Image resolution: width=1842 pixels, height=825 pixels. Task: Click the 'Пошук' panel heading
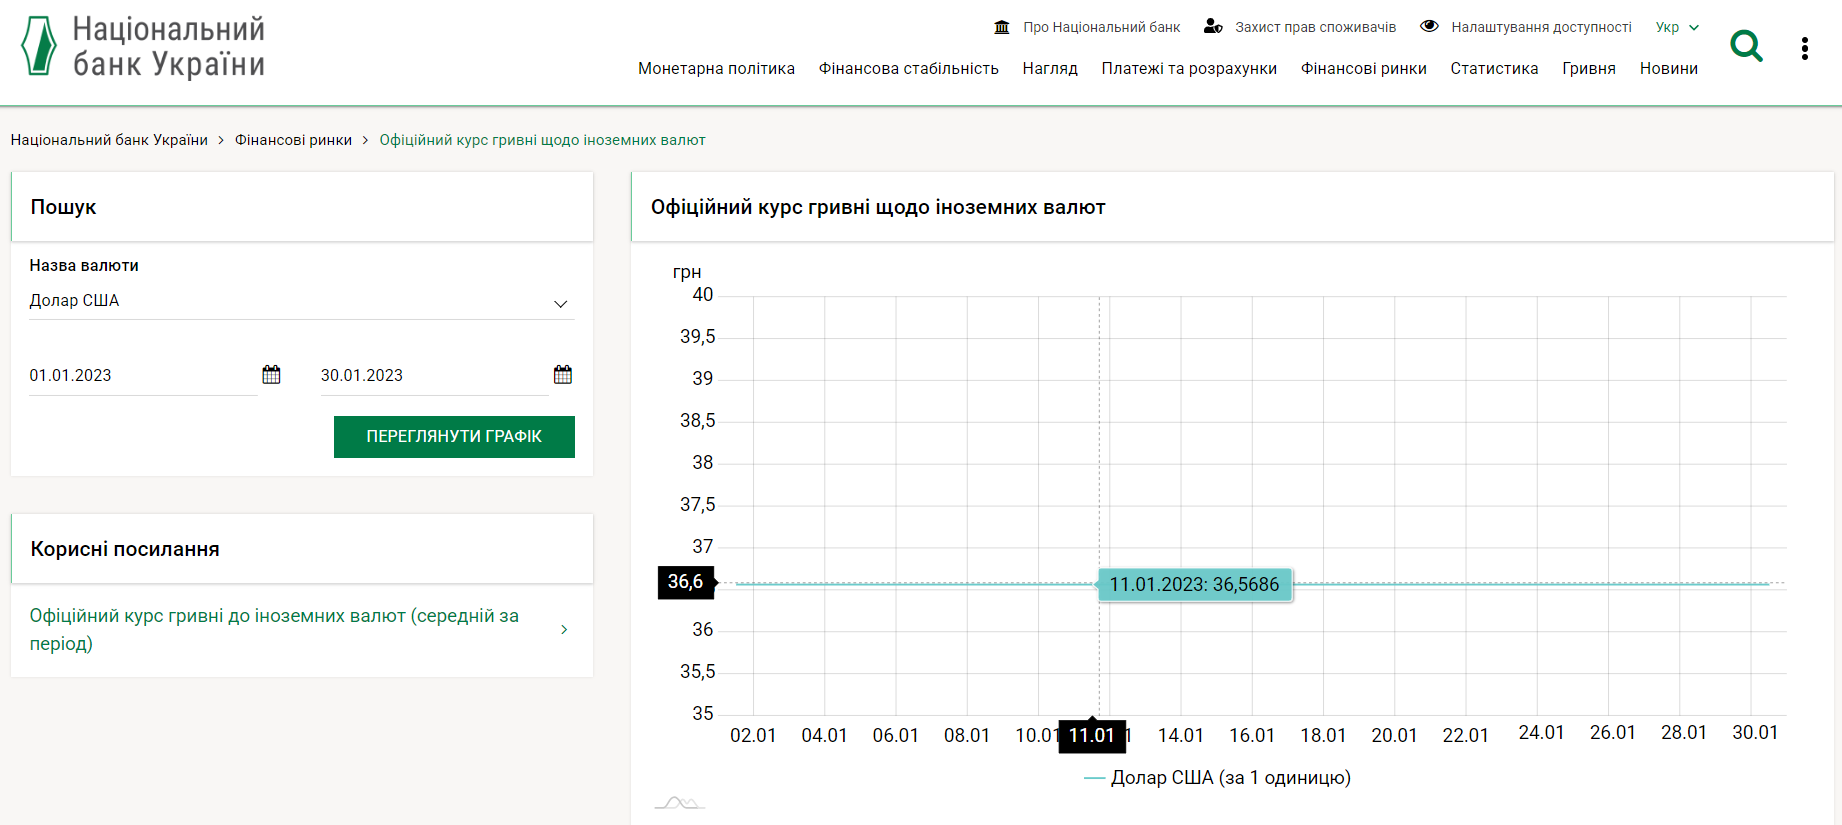click(63, 207)
